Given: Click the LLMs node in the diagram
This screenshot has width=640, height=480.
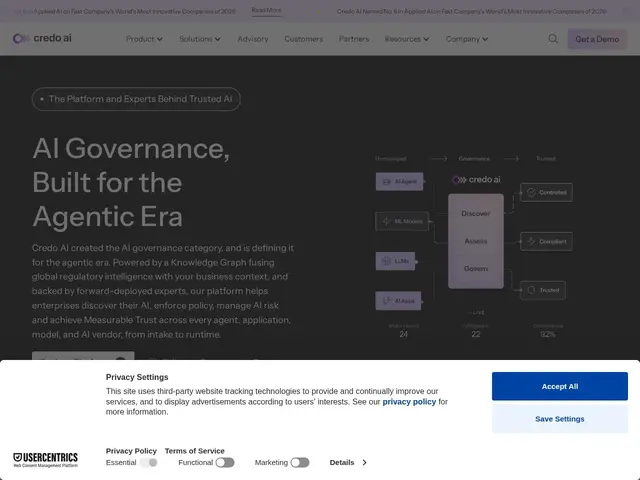Looking at the screenshot, I should (x=395, y=261).
